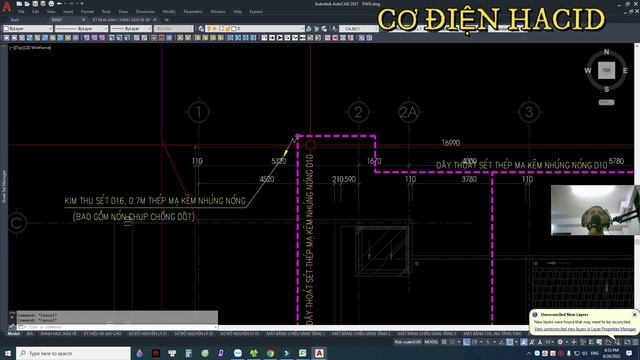
Task: Click the new drawing plus tab
Action: (166, 20)
